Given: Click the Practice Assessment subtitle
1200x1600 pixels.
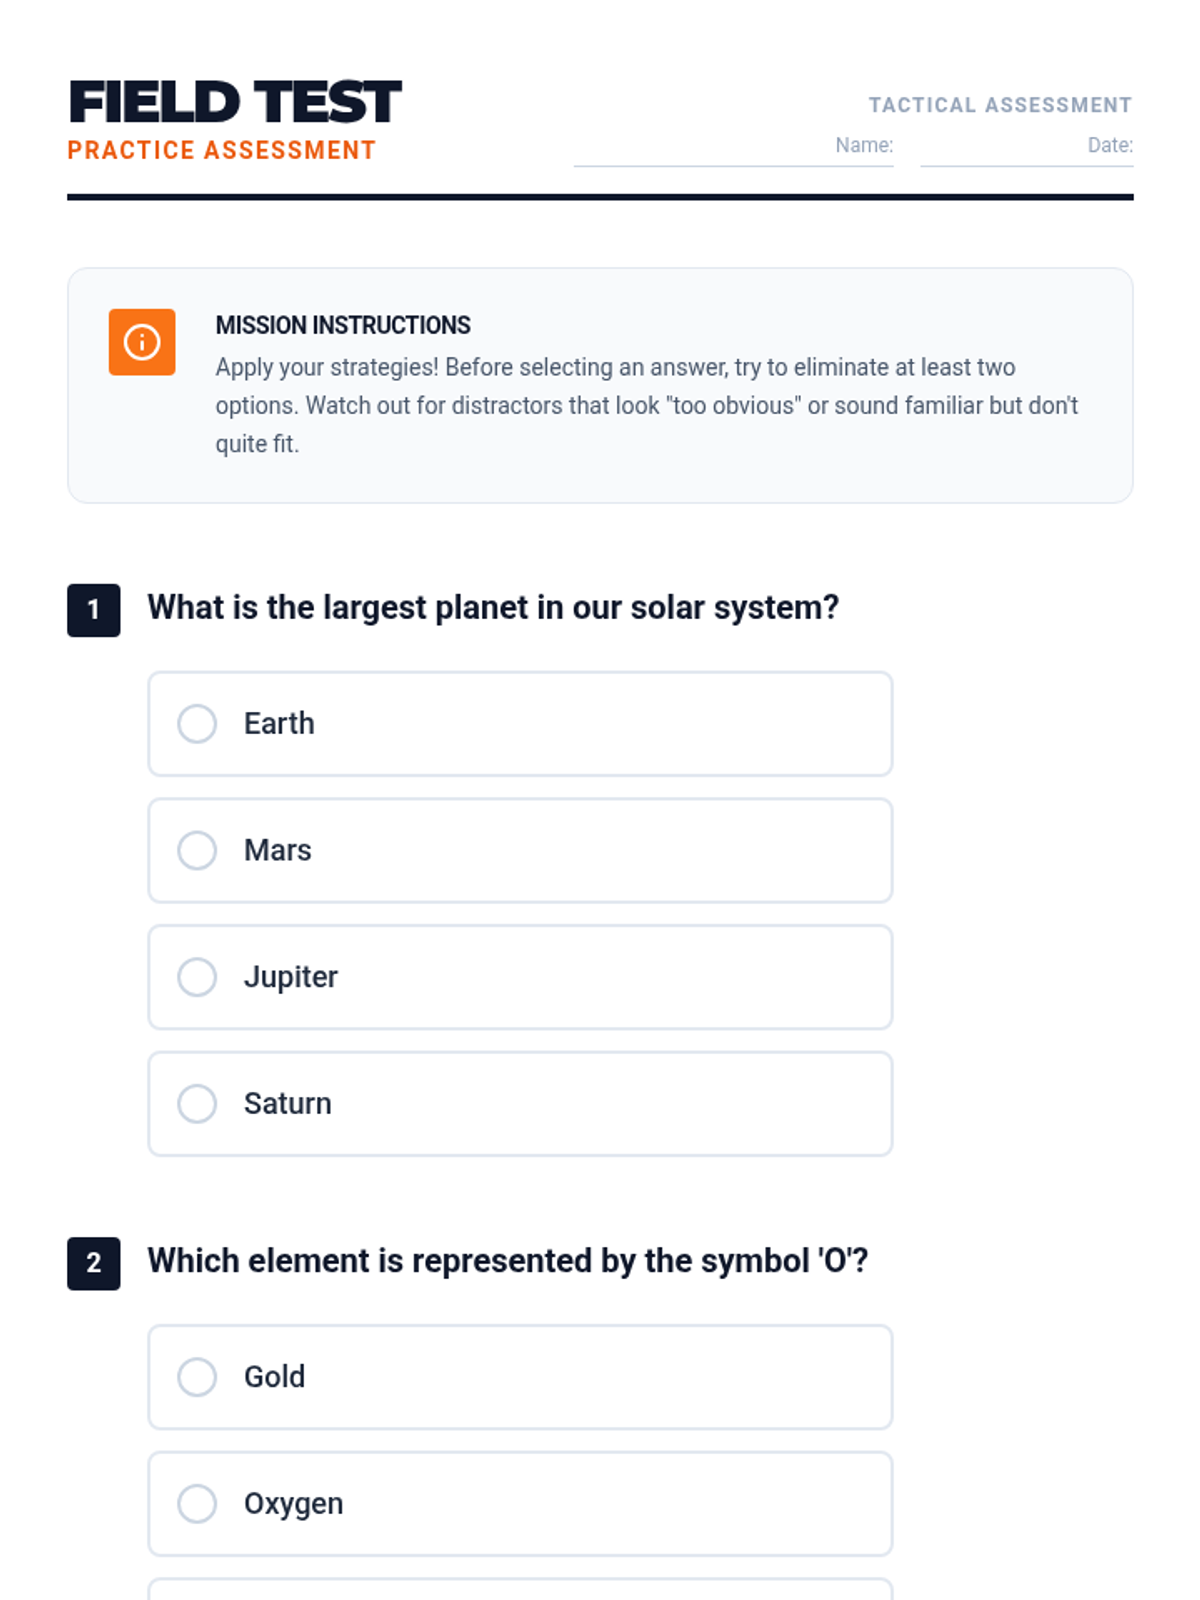Looking at the screenshot, I should 222,151.
